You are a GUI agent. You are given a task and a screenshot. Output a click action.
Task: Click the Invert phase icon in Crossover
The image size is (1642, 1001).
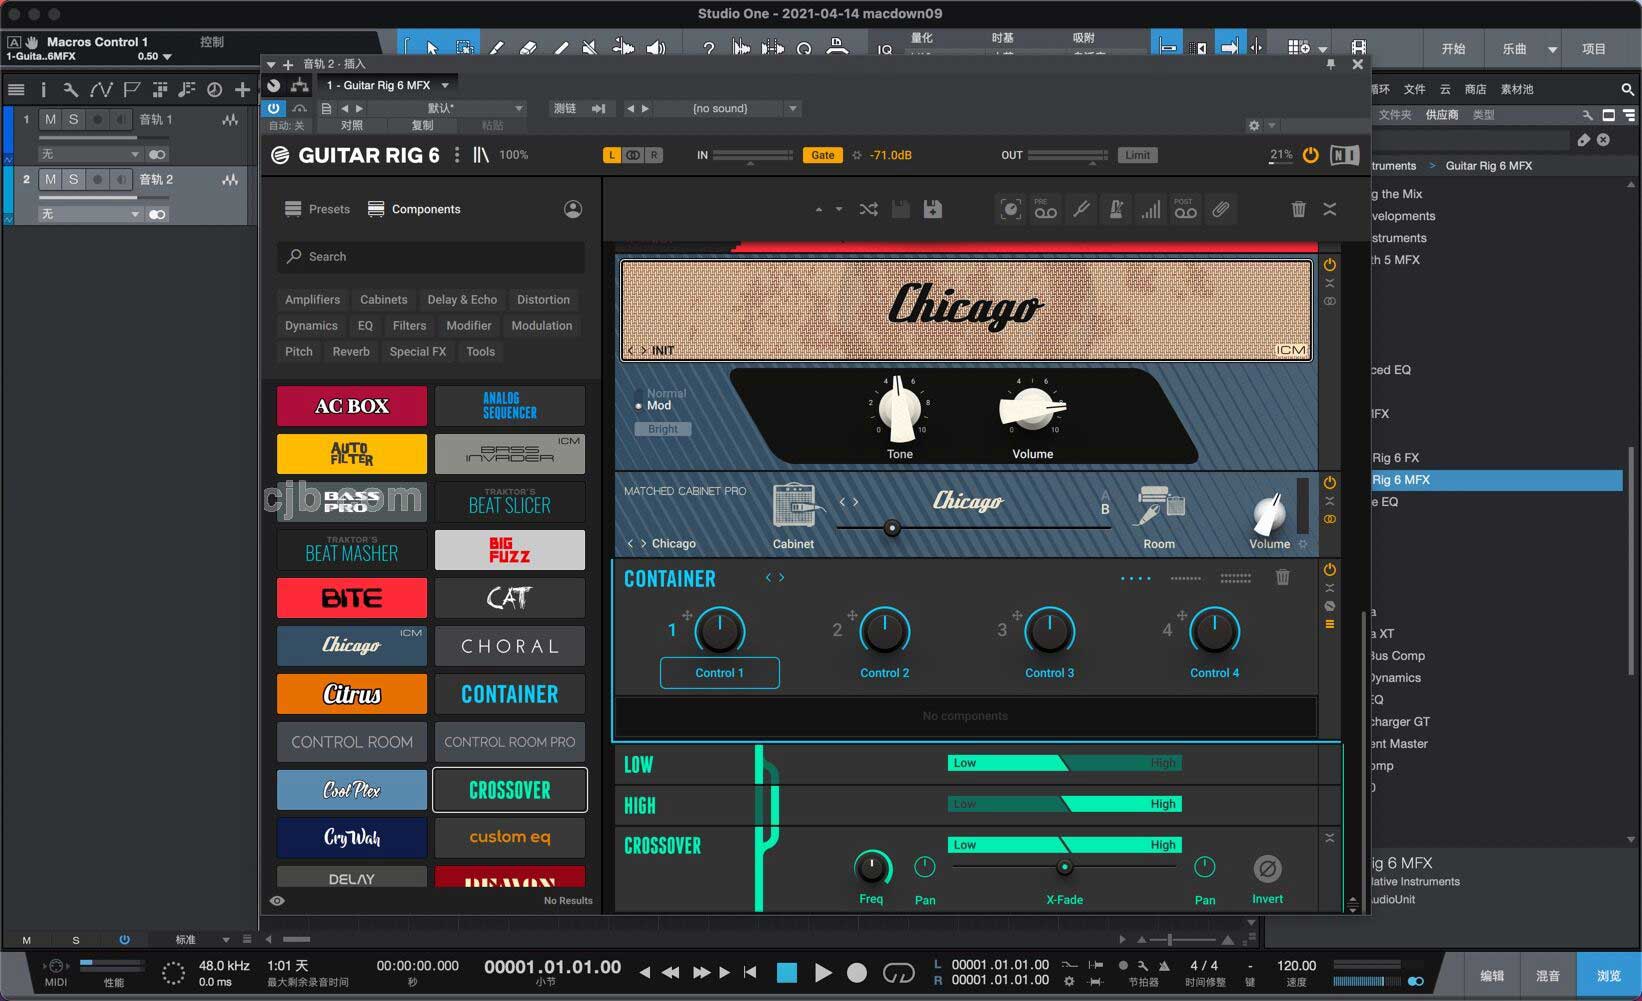point(1267,868)
